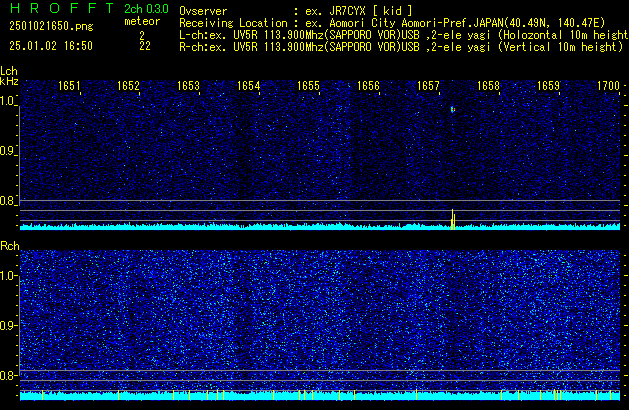Click the HROFFT title text

coord(62,8)
